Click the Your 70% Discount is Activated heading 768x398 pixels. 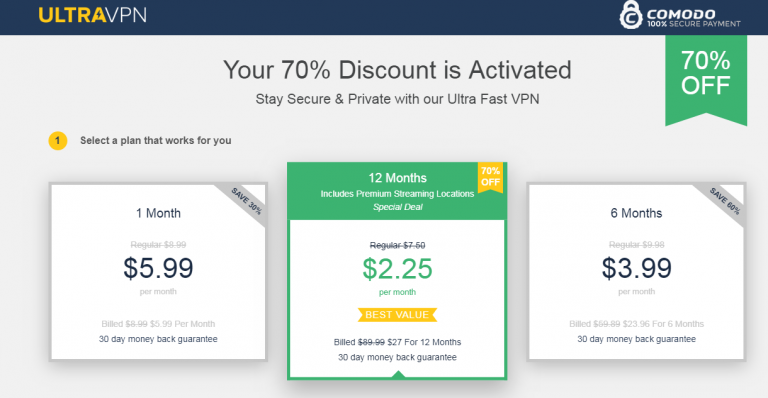click(397, 70)
